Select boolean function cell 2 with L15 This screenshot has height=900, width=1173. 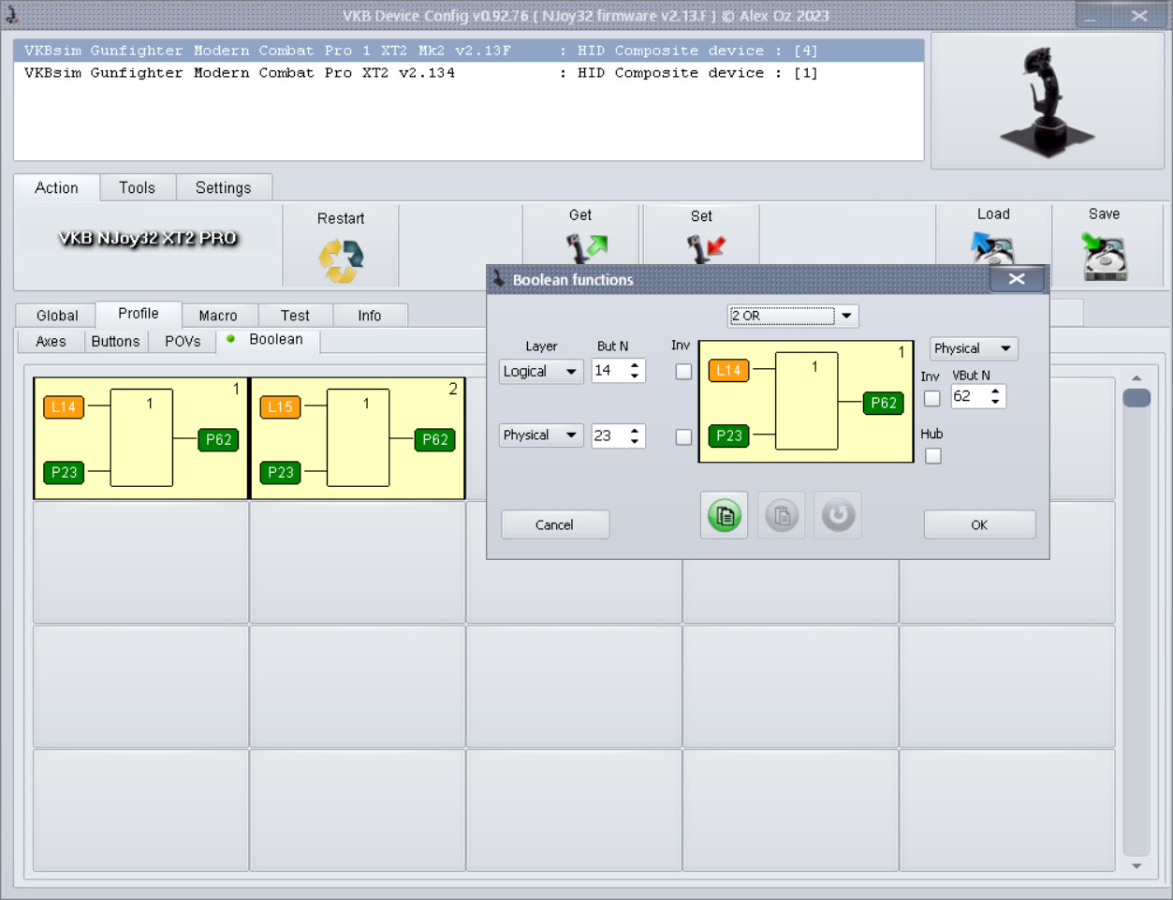click(x=358, y=438)
